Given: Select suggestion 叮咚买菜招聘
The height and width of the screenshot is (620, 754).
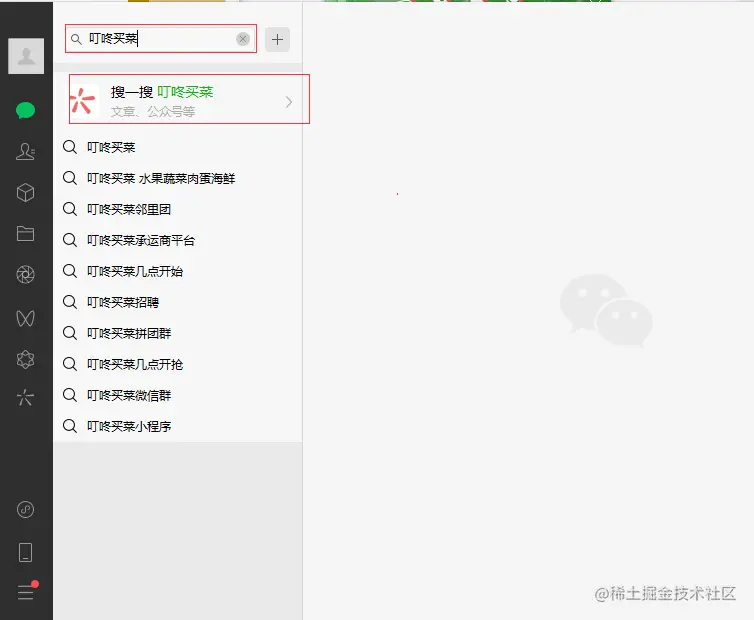Looking at the screenshot, I should (x=178, y=302).
